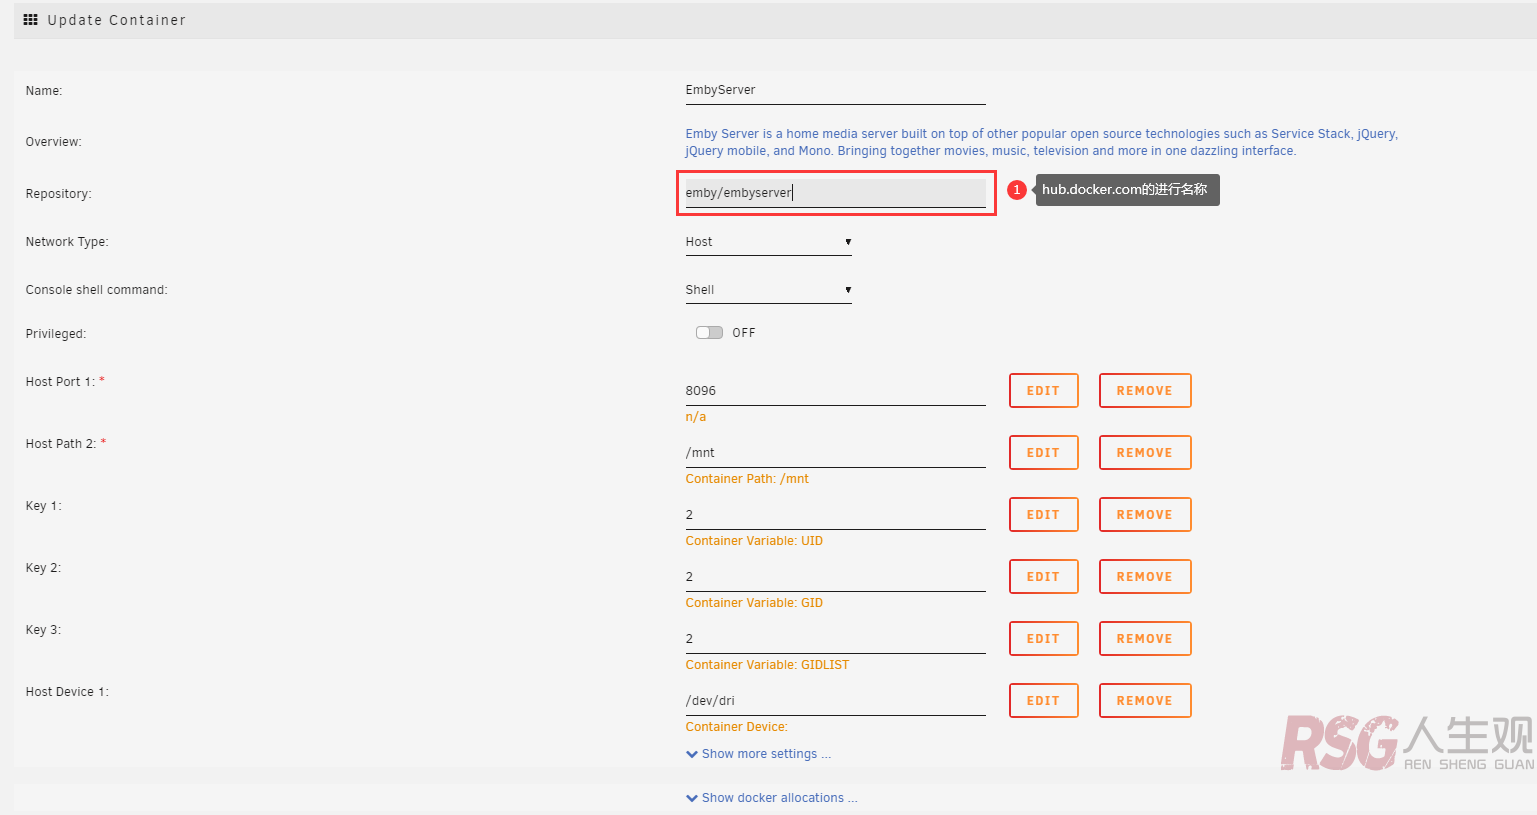Edit the Key 1 UID variable
Screen dimensions: 1537x815
pyautogui.click(x=1043, y=515)
